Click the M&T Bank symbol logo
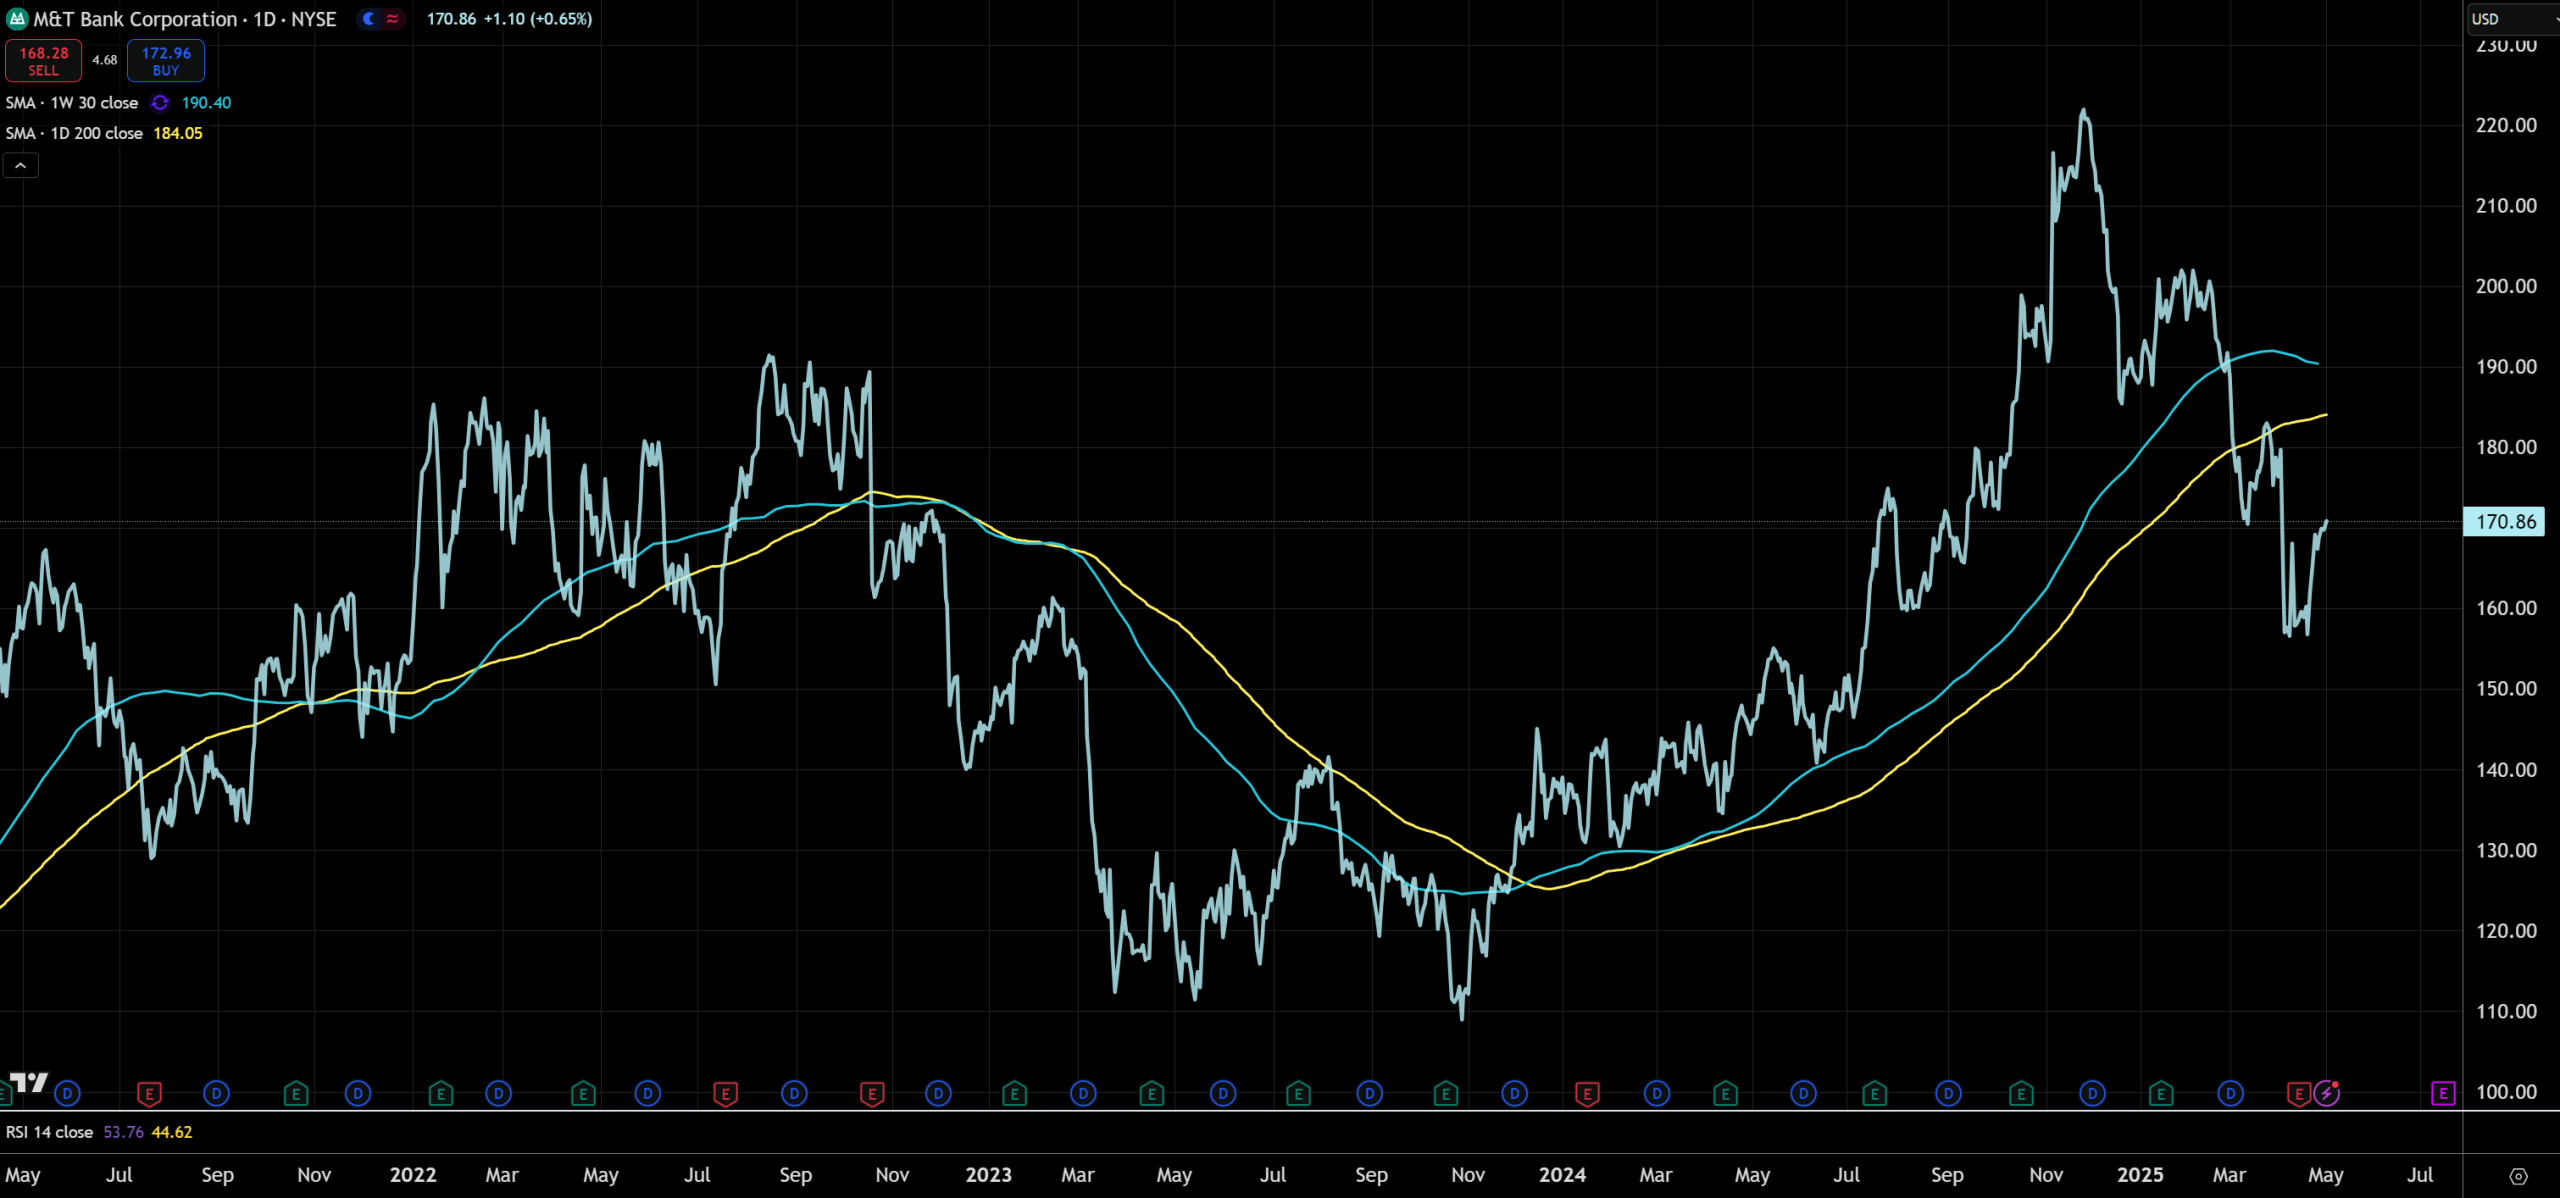 tap(17, 19)
